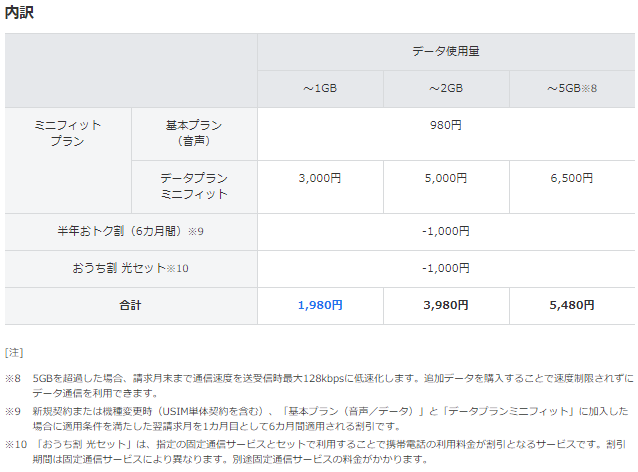638x472 pixels.
Task: Click the ※10 marker after おうち割 光セット
Action: [x=177, y=268]
